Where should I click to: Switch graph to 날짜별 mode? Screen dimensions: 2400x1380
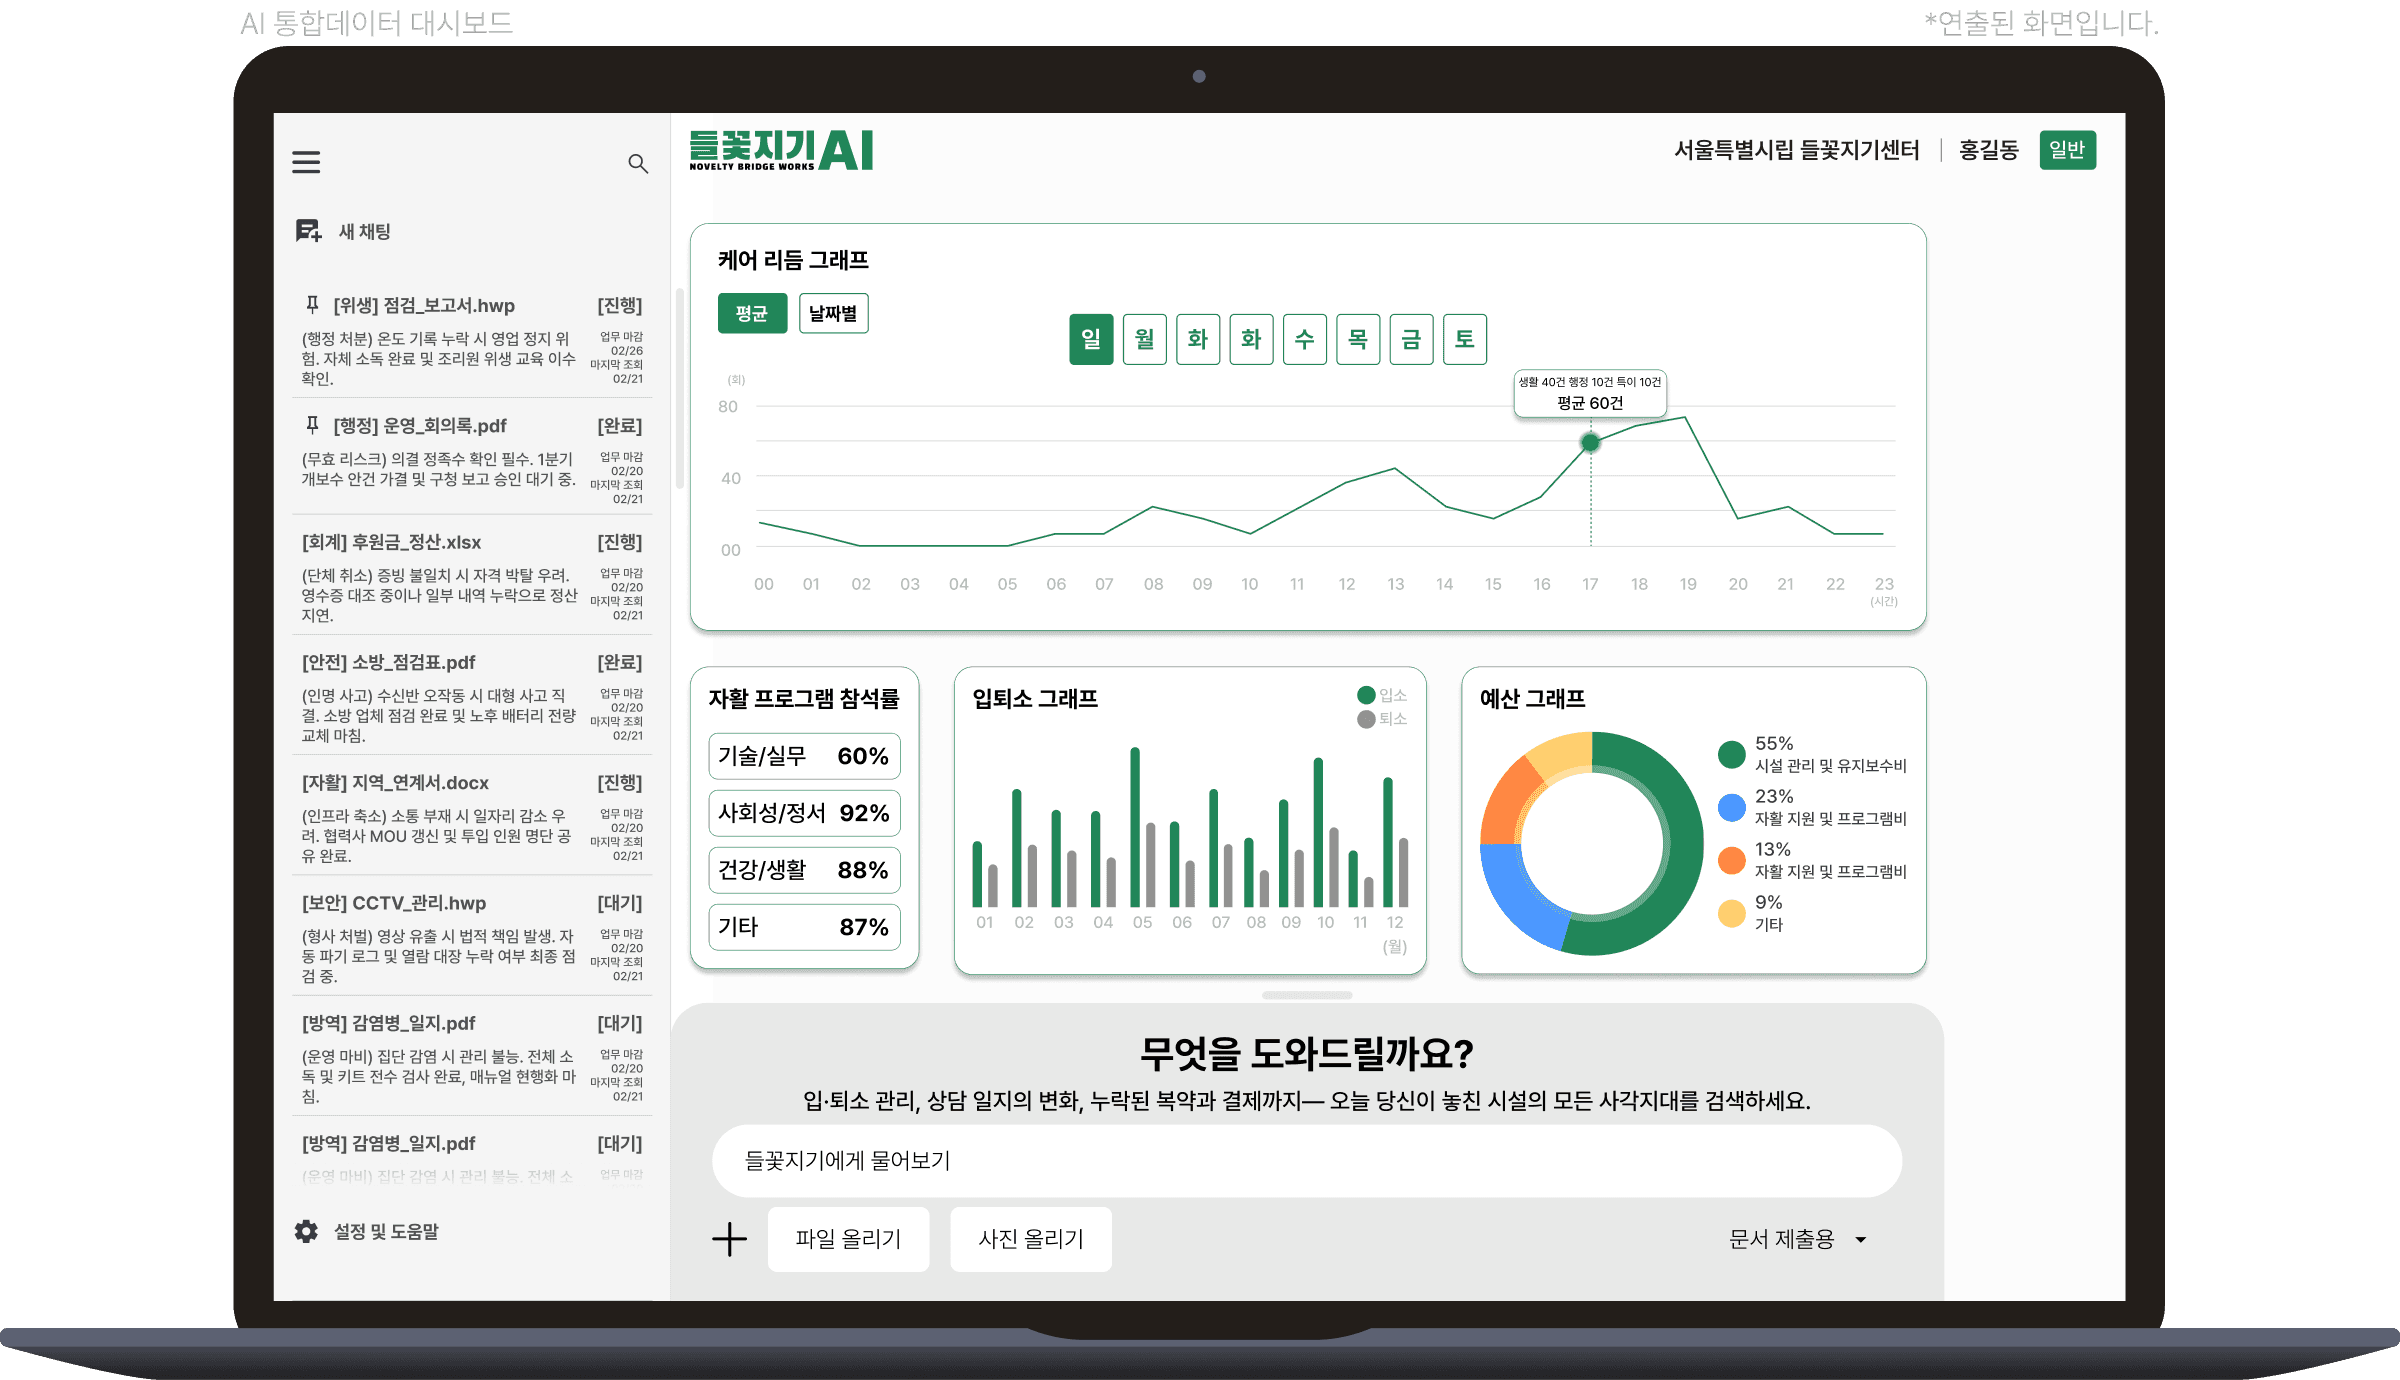coord(833,313)
